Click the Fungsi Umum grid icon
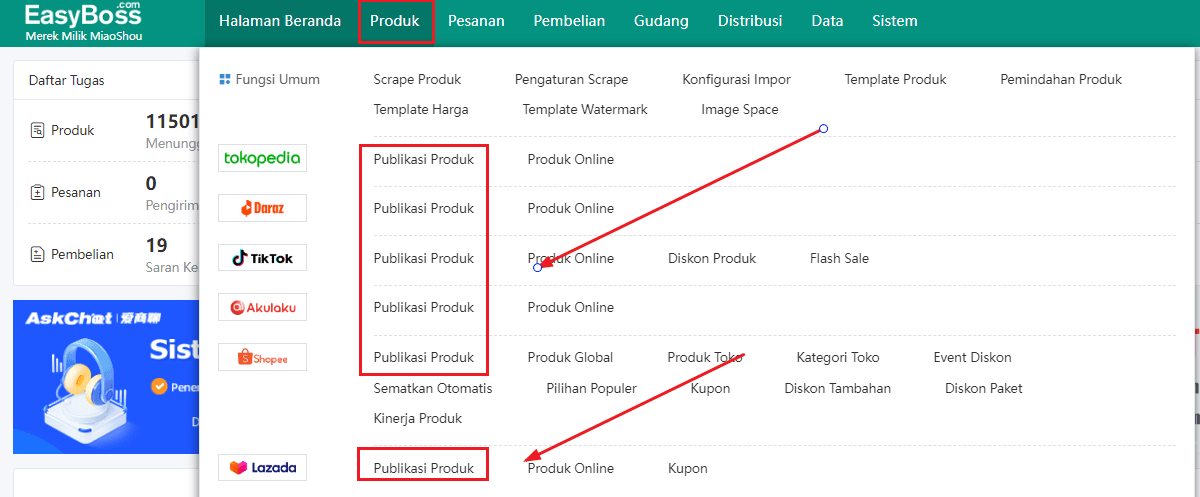Screen dimensions: 1200x497 click(225, 79)
